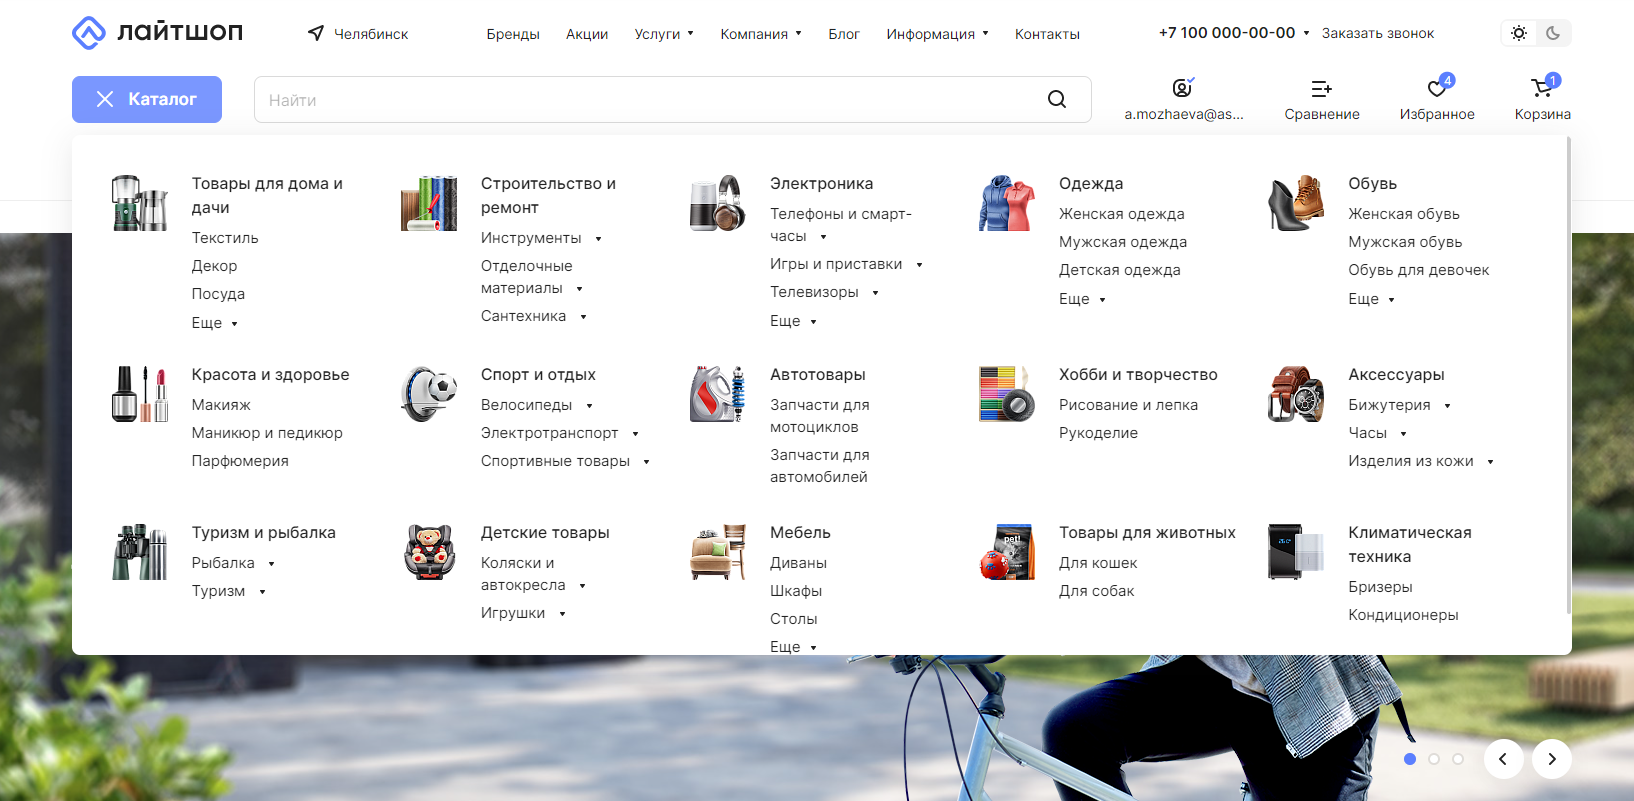Close the Каталог menu button
Image resolution: width=1634 pixels, height=801 pixels.
pyautogui.click(x=147, y=99)
